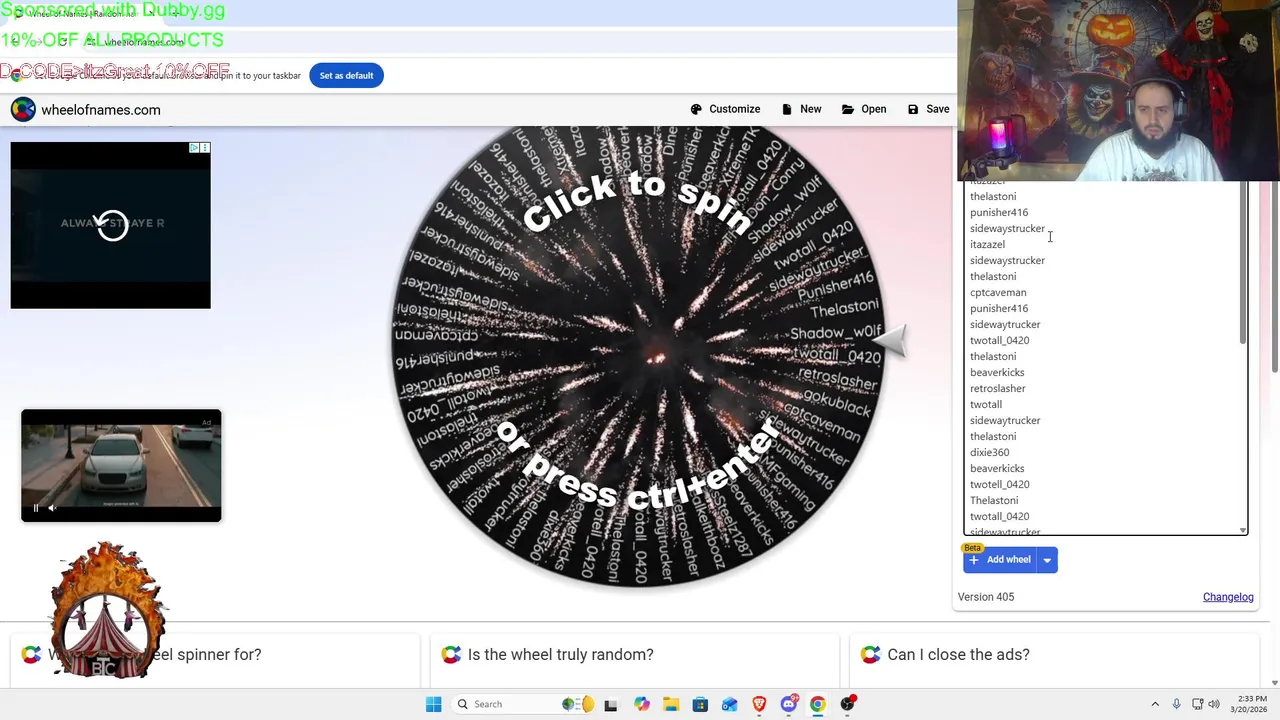Select the 'dixie360' entry in the list
1280x720 pixels.
click(989, 452)
